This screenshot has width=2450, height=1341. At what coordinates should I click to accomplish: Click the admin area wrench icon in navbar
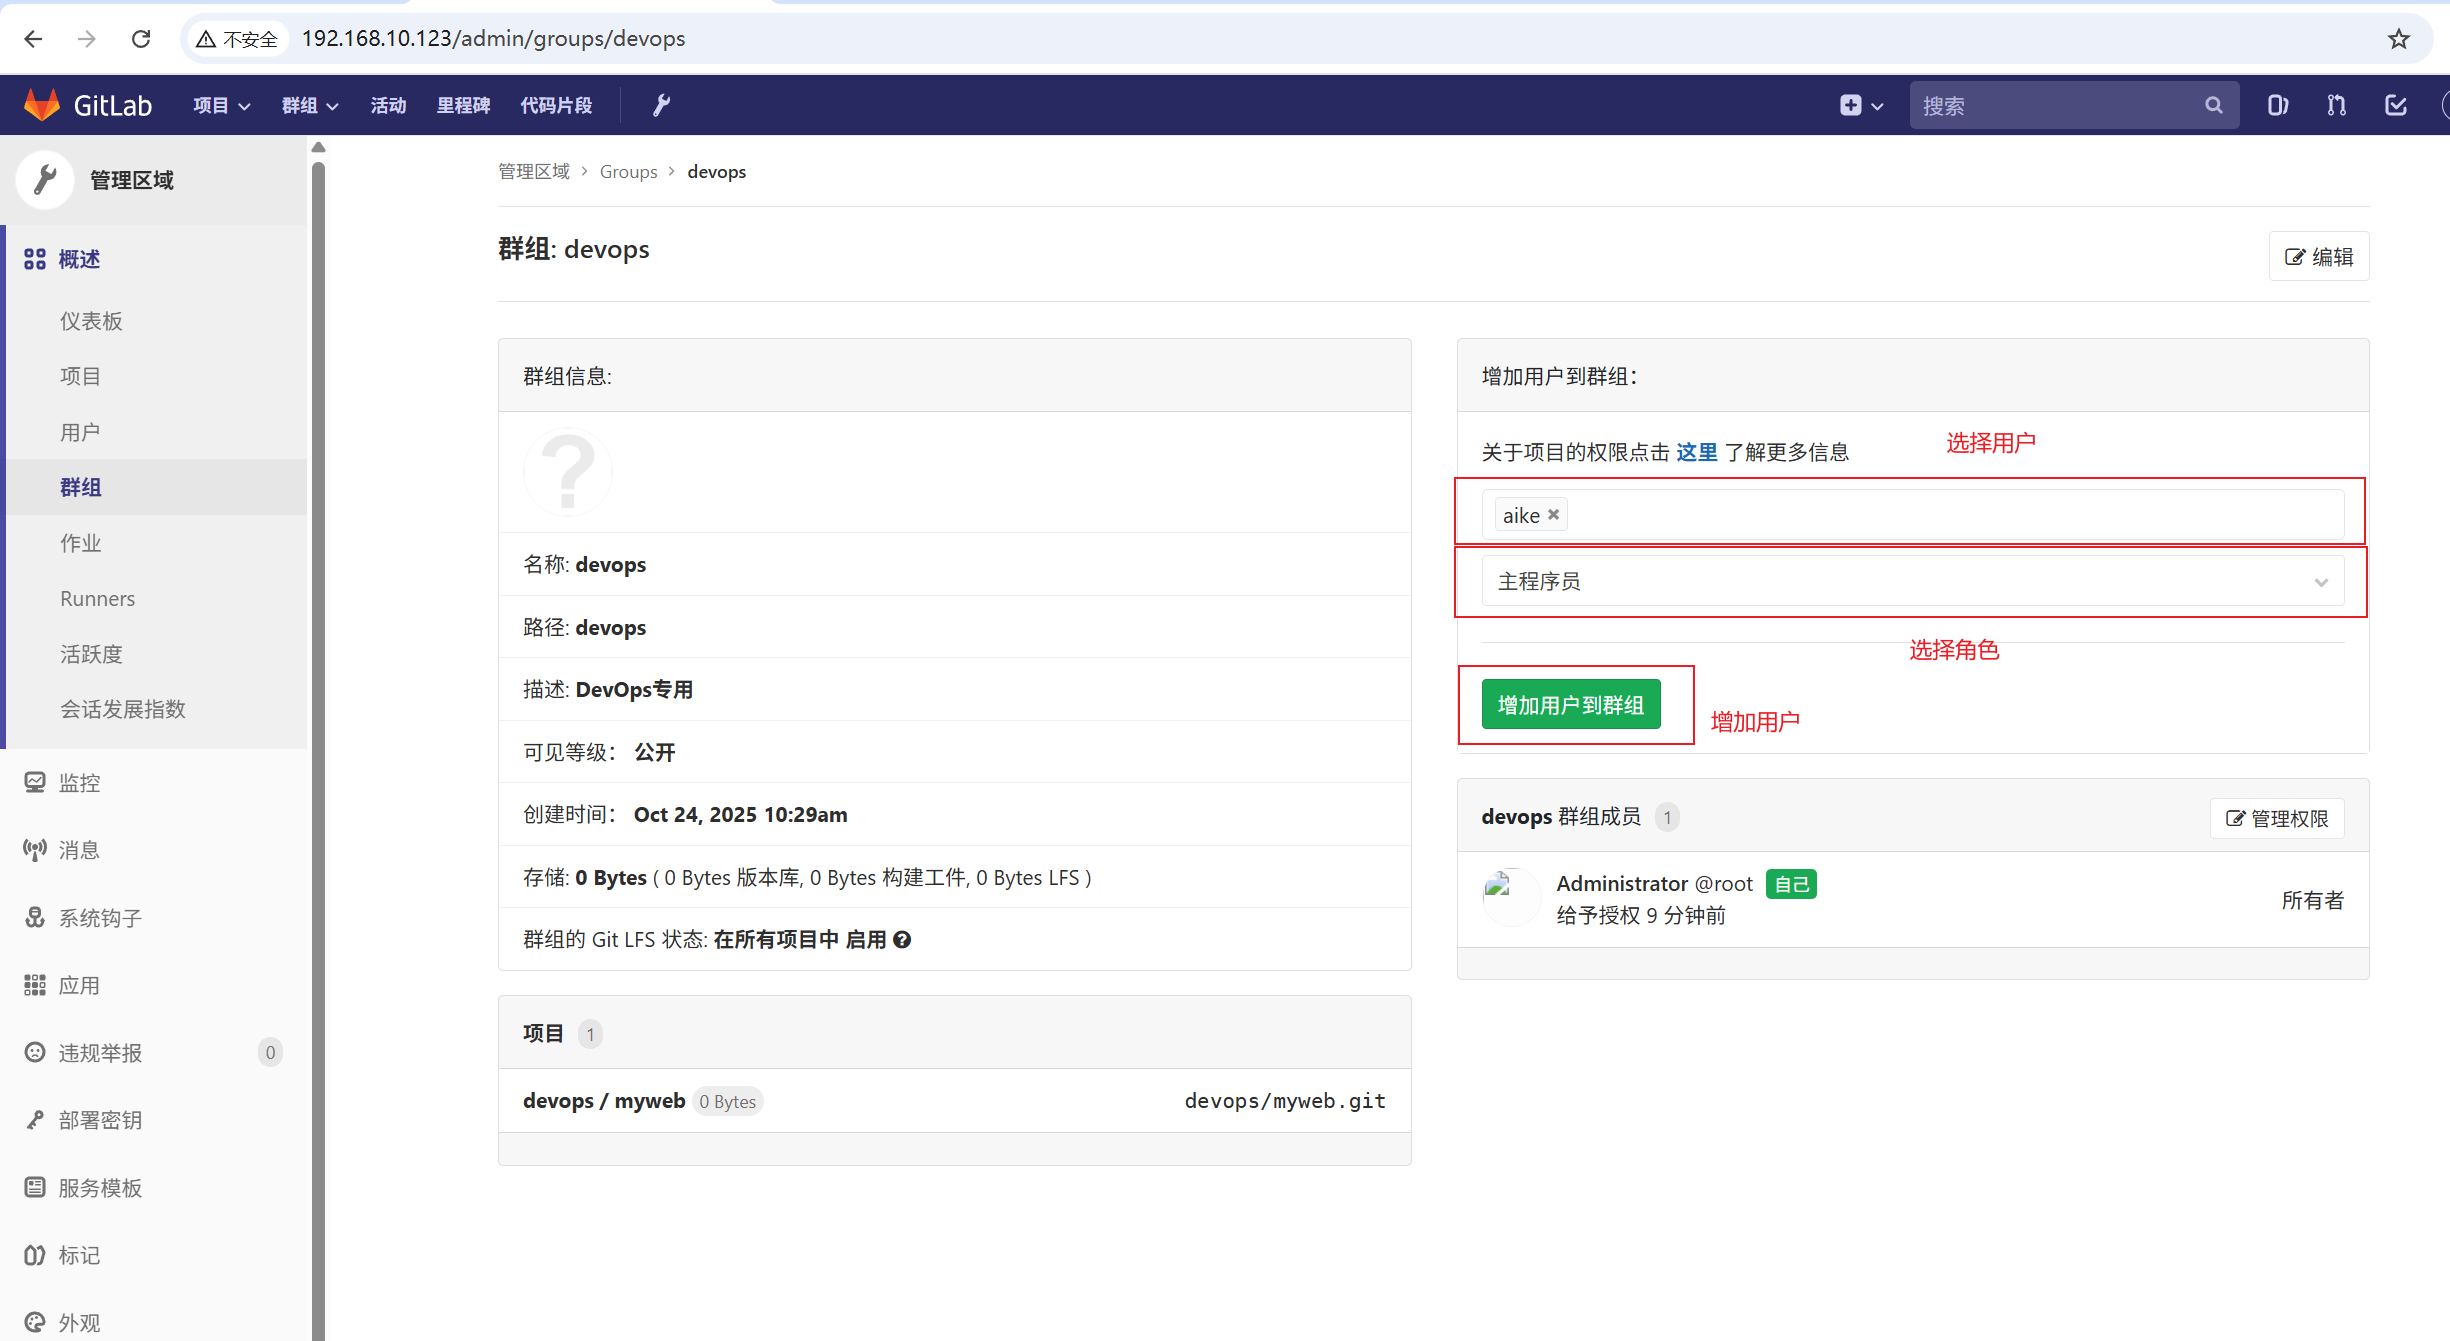coord(661,105)
